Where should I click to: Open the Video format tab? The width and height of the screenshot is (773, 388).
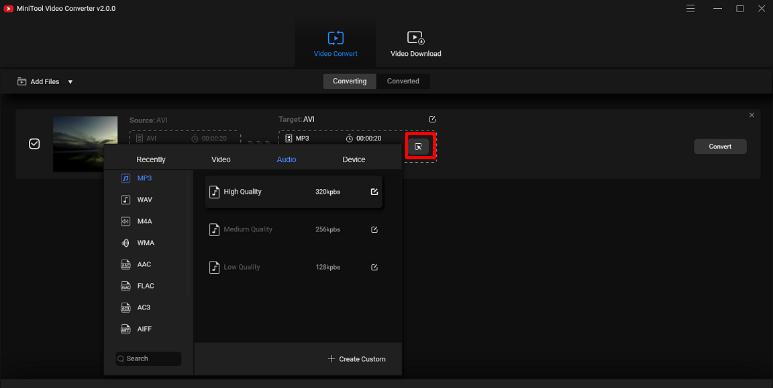point(221,160)
